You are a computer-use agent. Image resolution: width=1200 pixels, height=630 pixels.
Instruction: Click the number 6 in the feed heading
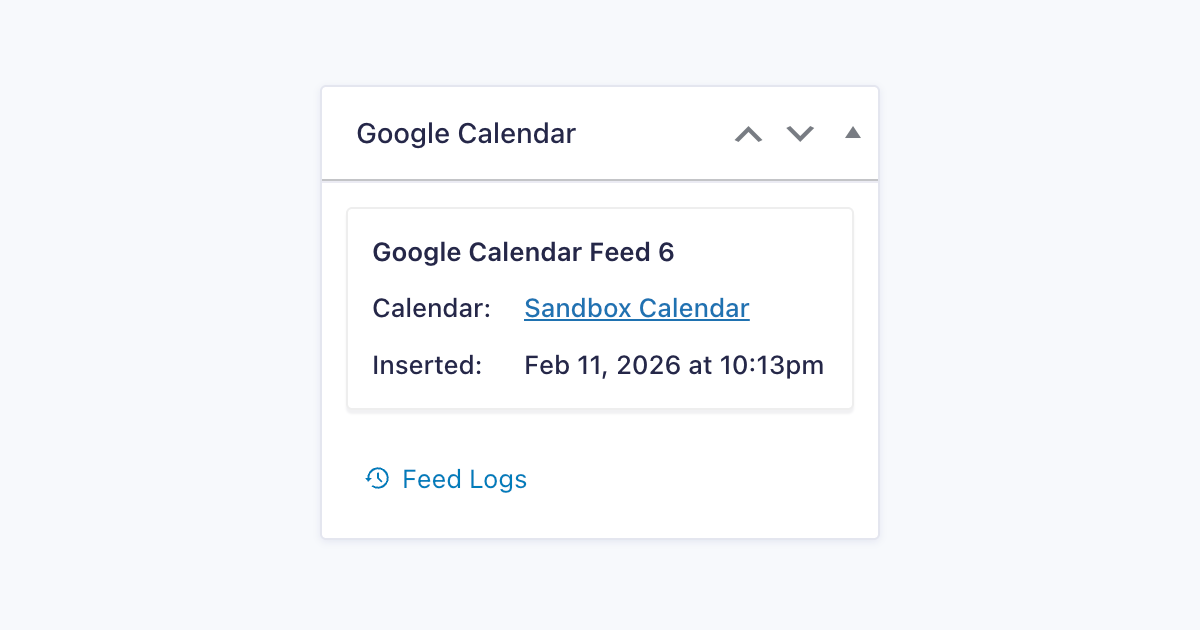click(666, 253)
